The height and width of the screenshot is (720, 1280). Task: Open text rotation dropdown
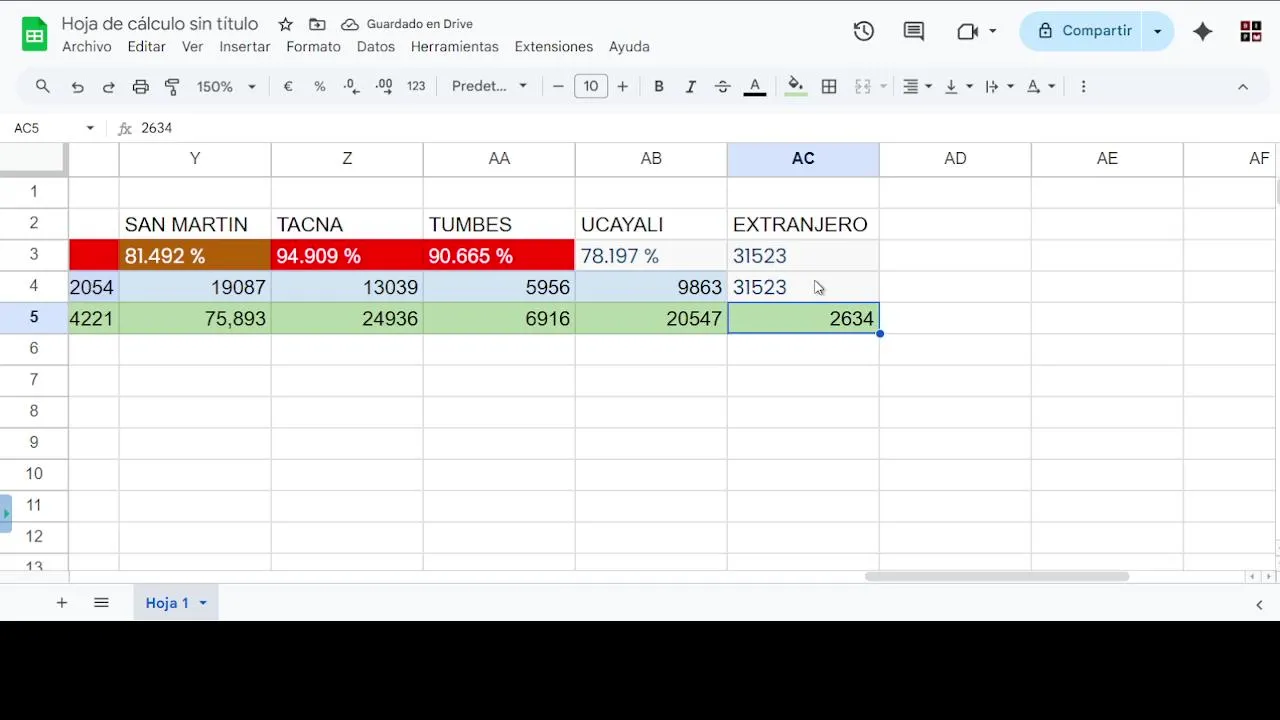pyautogui.click(x=1041, y=87)
